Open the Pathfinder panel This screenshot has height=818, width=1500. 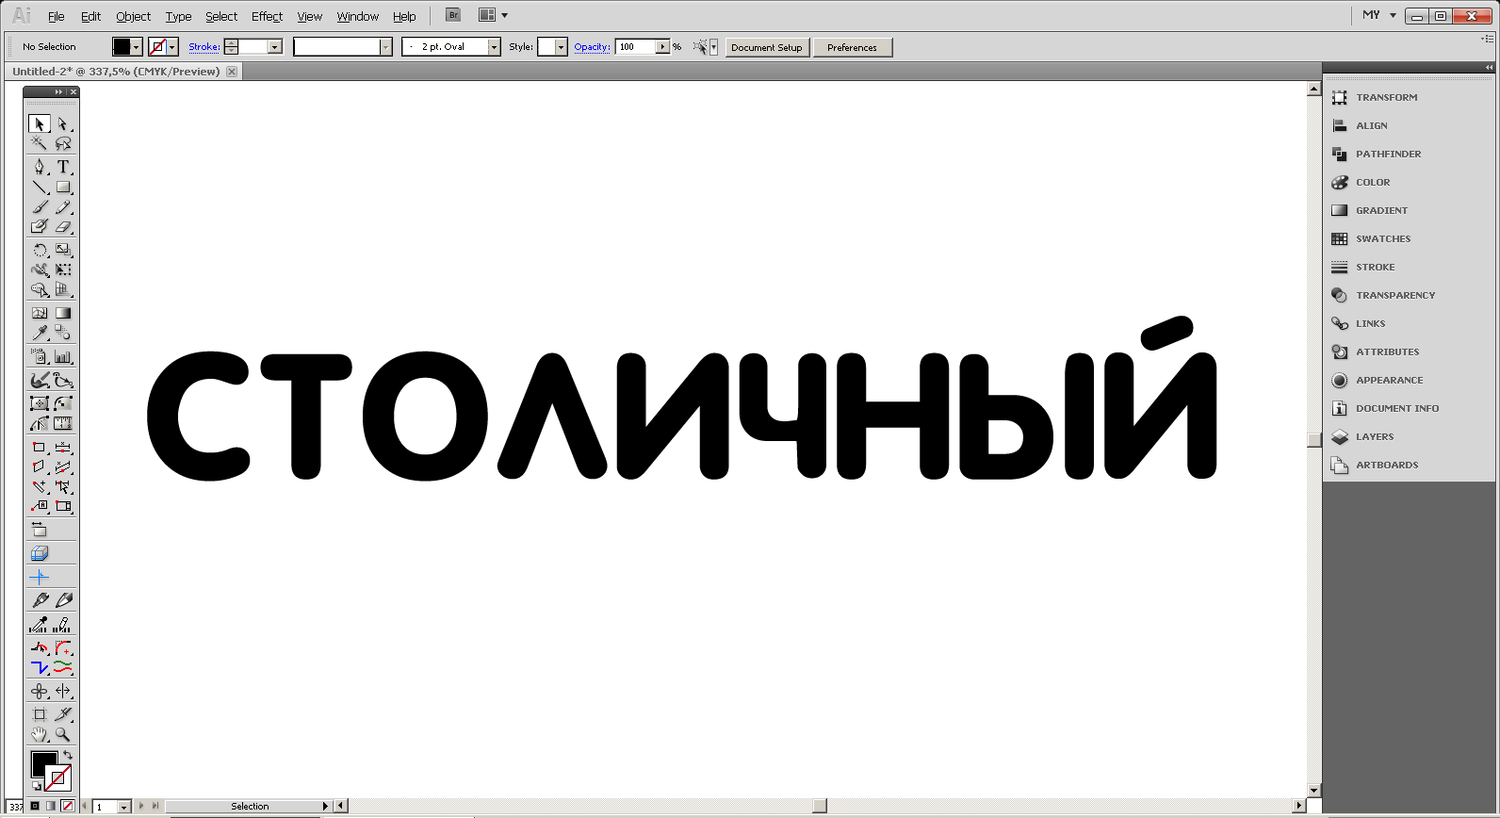pos(1386,154)
